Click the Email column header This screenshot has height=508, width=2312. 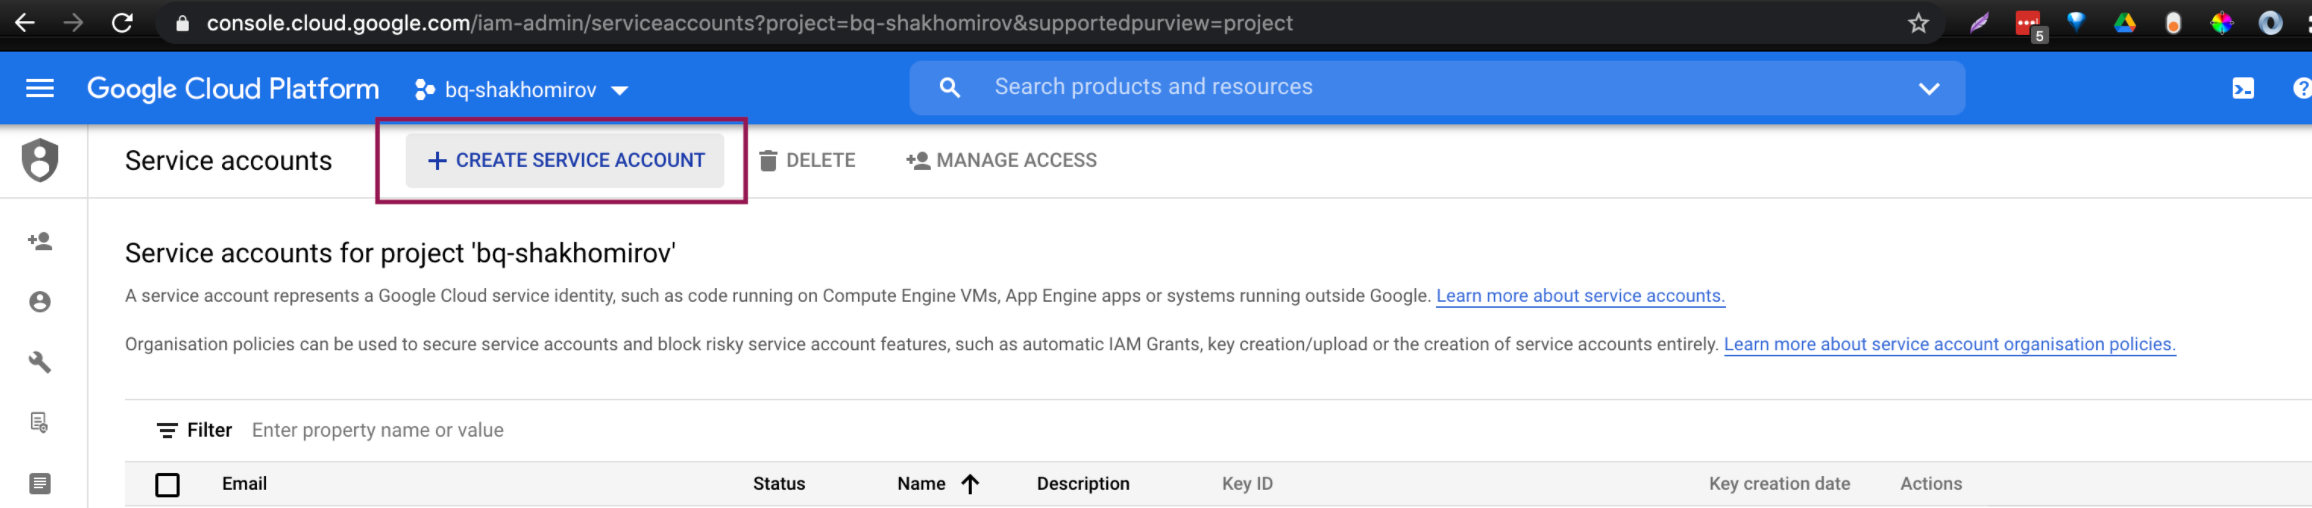pos(244,484)
